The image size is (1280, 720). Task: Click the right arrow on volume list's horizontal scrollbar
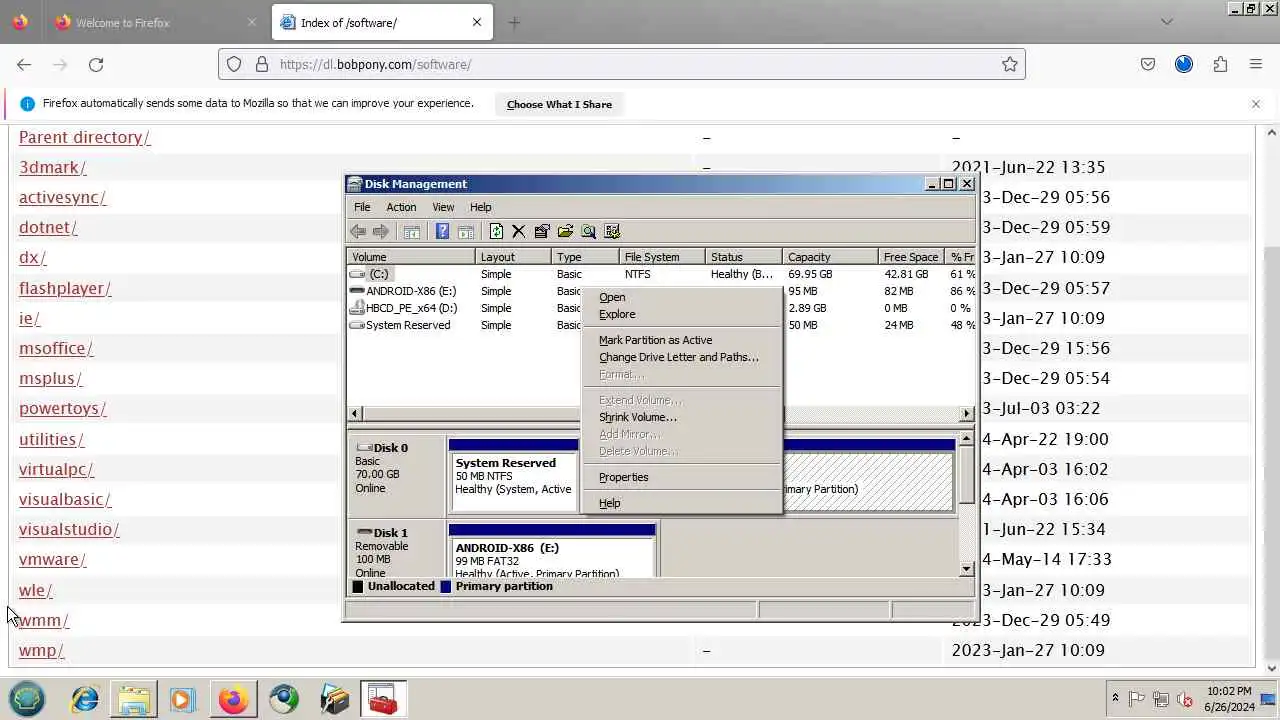pos(966,414)
